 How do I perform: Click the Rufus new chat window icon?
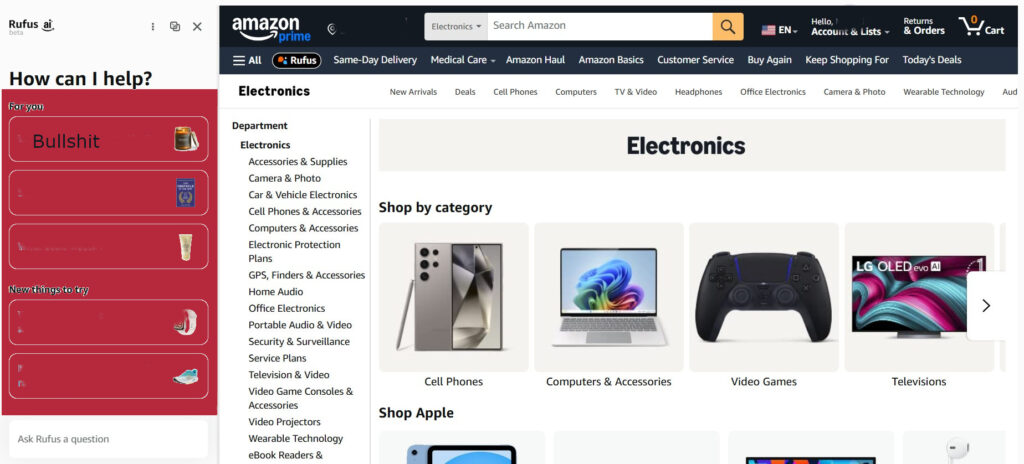click(x=175, y=27)
